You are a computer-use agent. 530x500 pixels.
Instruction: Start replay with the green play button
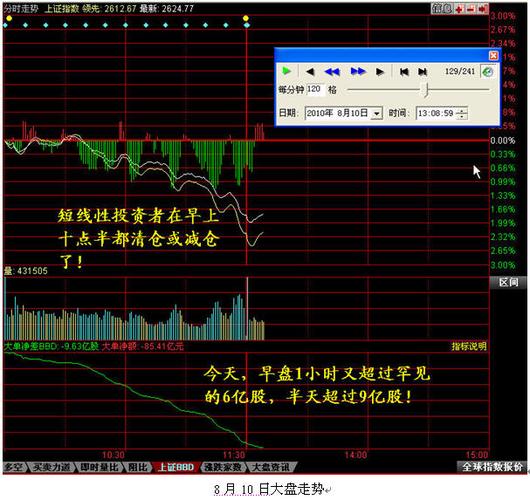tap(286, 71)
